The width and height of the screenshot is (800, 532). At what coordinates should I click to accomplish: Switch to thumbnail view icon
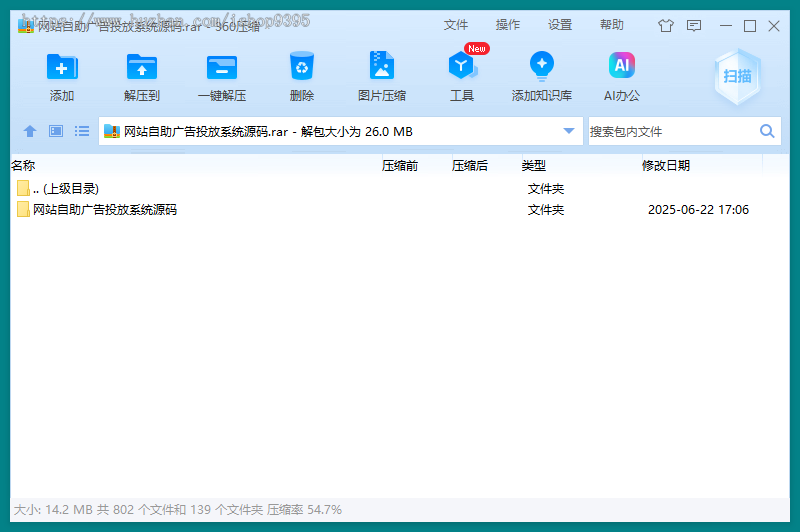[56, 131]
